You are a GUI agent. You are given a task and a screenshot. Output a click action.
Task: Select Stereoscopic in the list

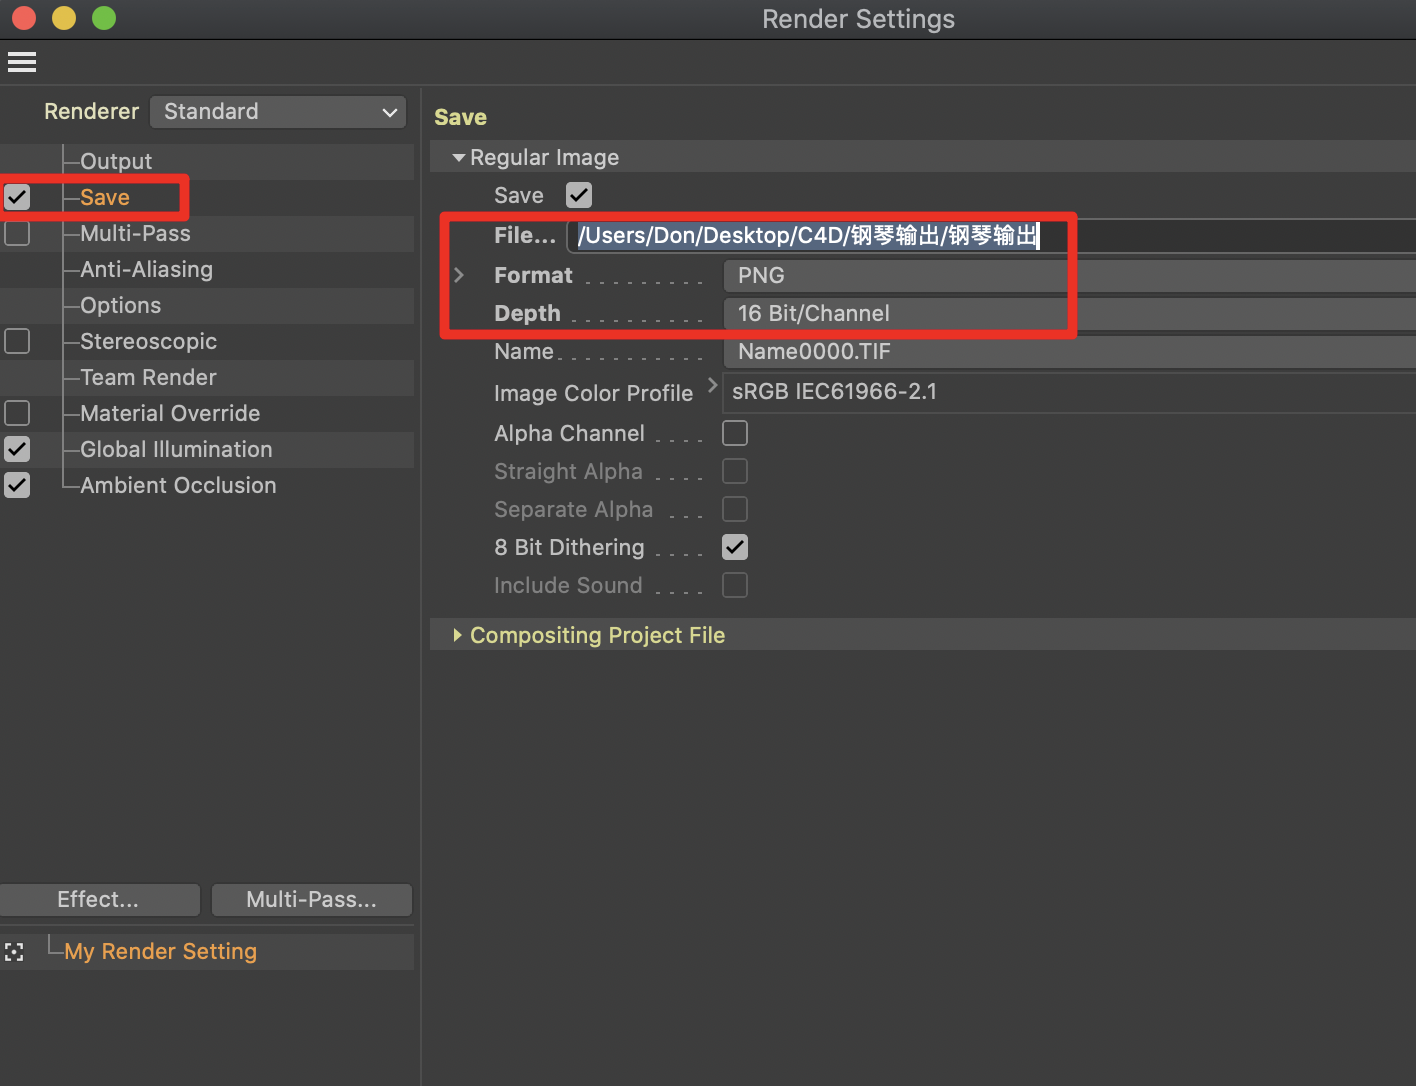pos(148,341)
